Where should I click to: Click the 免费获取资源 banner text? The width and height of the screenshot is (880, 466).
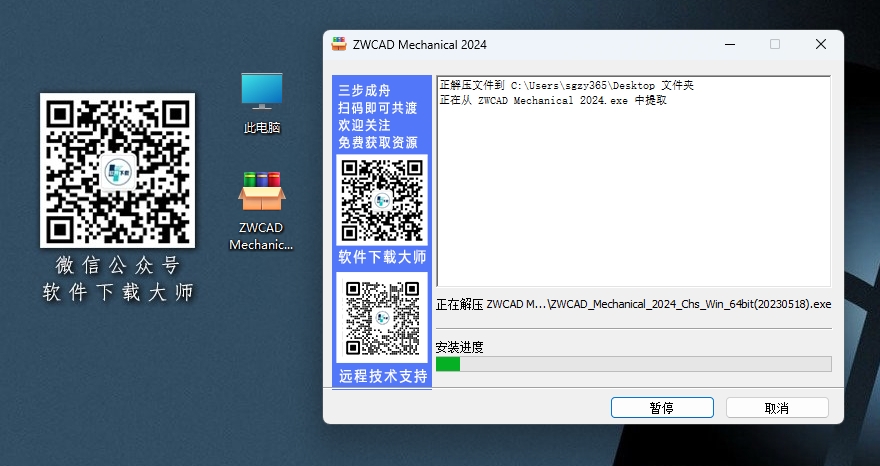378,143
